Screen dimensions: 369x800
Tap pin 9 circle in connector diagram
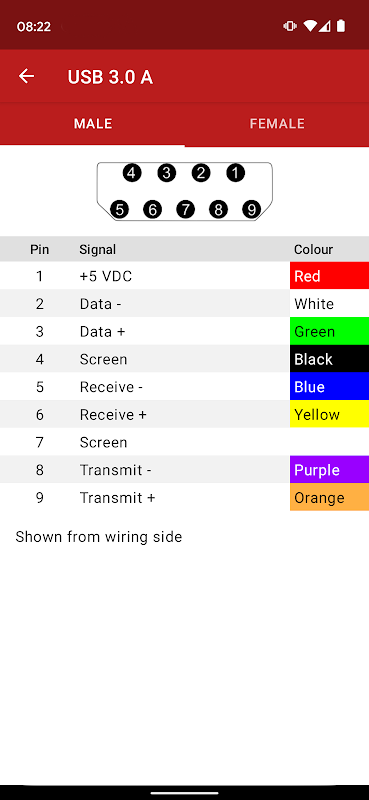pyautogui.click(x=251, y=209)
